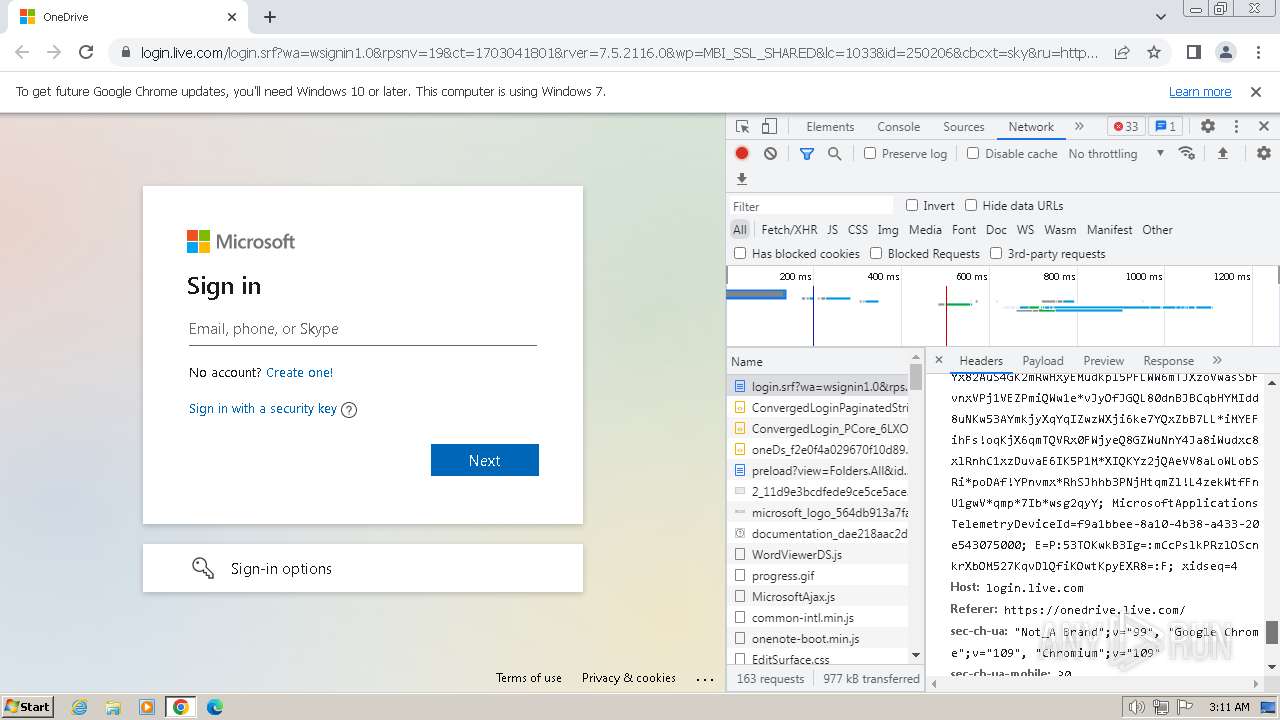Open network conditions wifi icon
1280x720 pixels.
click(x=1187, y=153)
